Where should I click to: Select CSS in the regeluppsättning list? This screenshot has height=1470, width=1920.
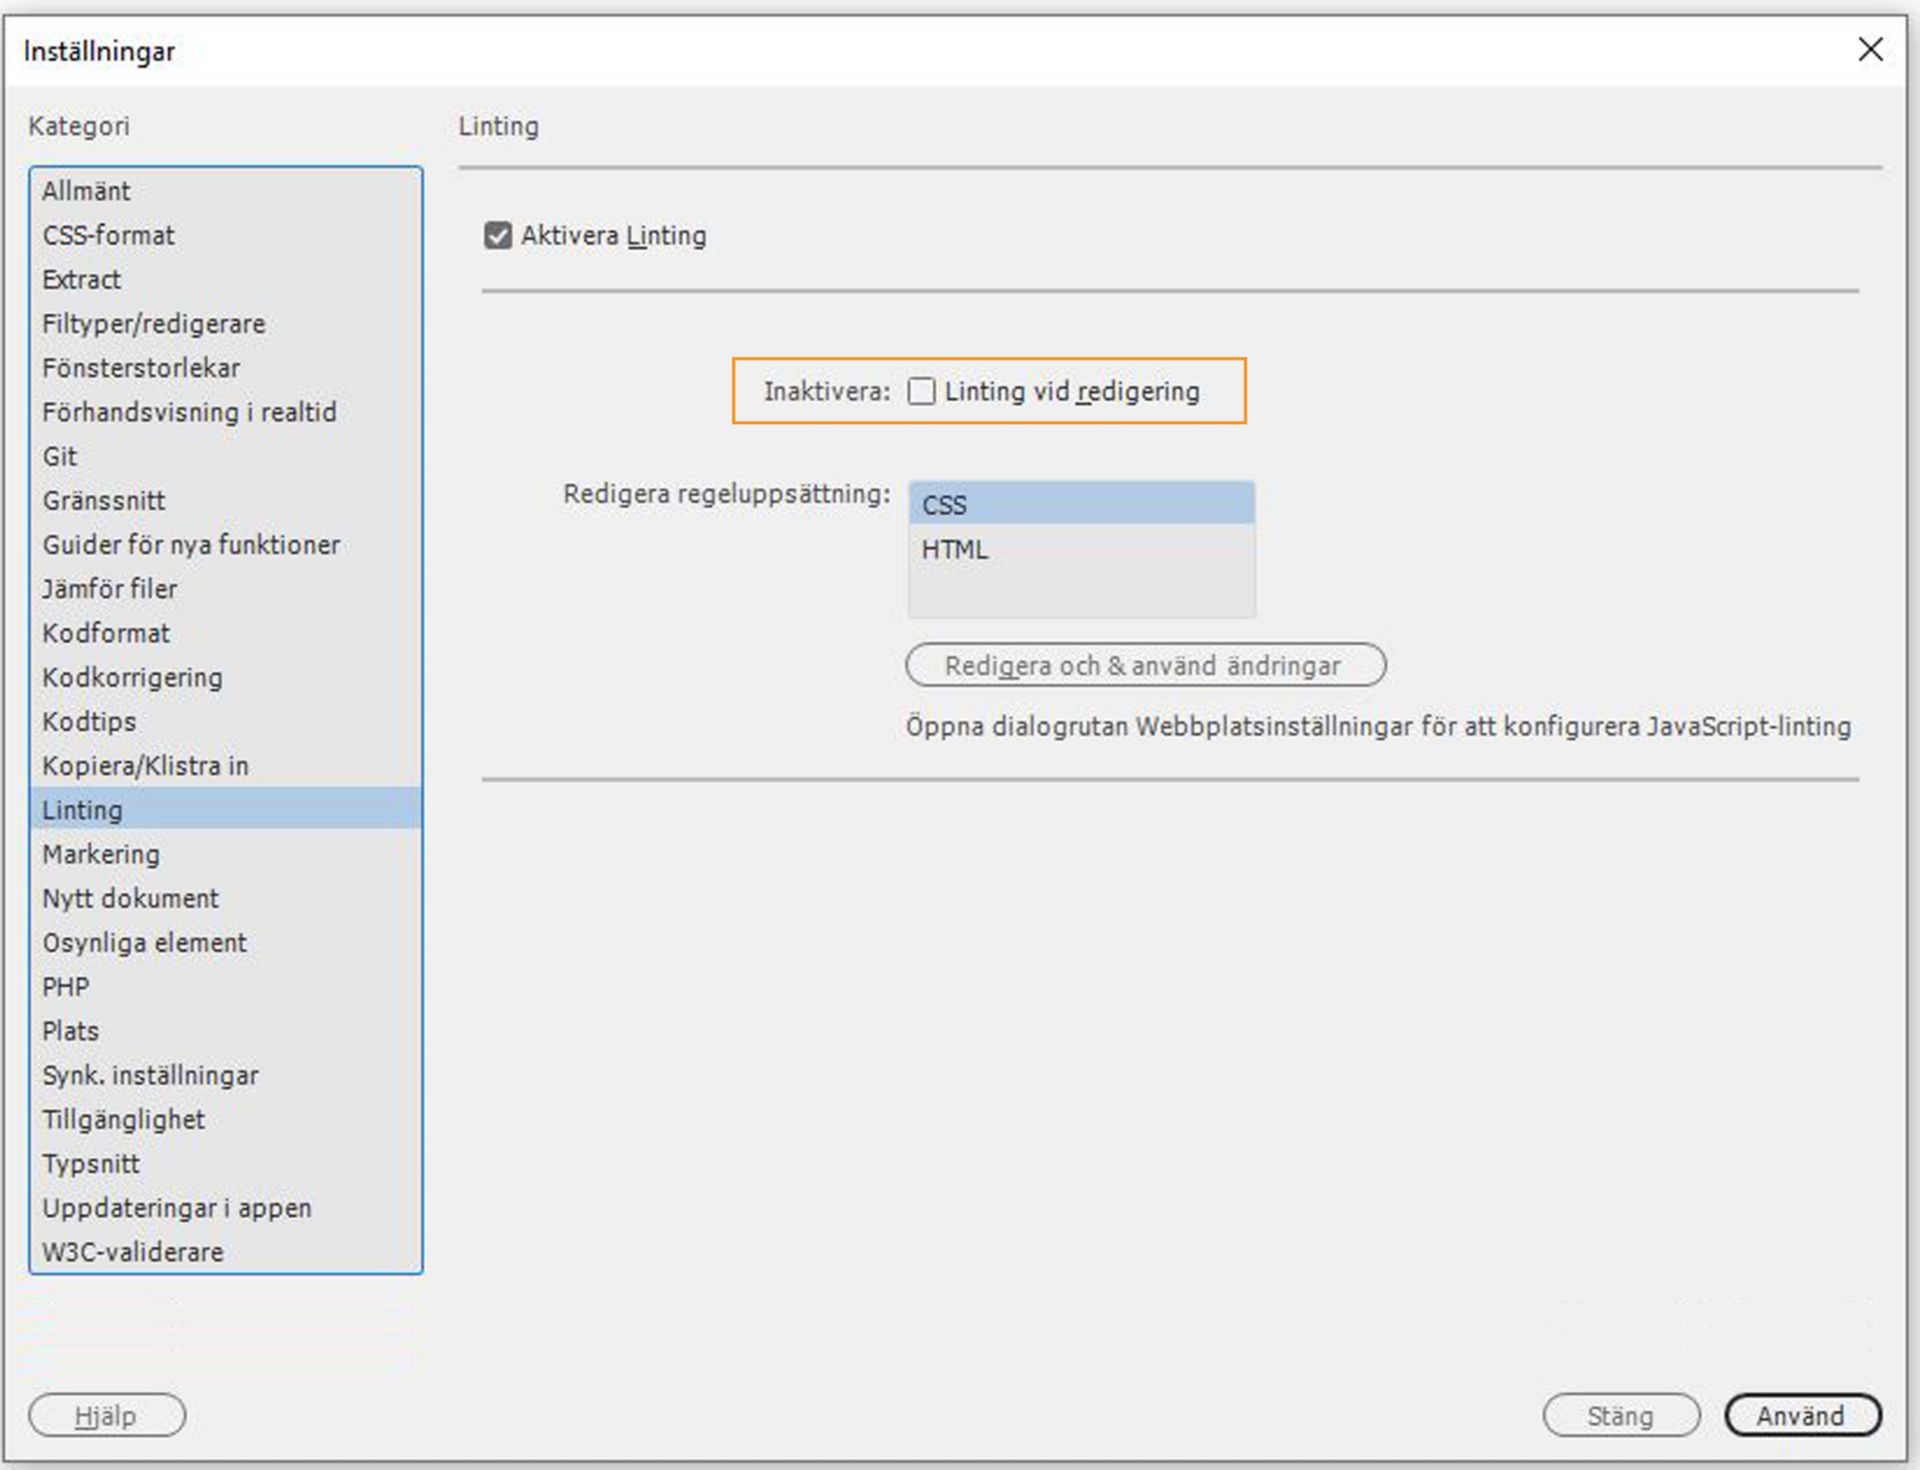tap(1080, 505)
